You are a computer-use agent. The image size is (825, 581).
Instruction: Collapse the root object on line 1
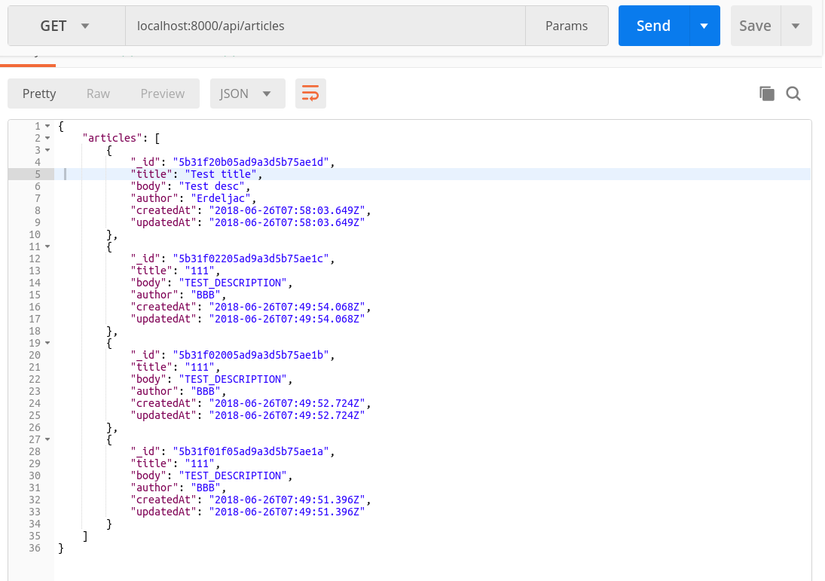click(47, 126)
